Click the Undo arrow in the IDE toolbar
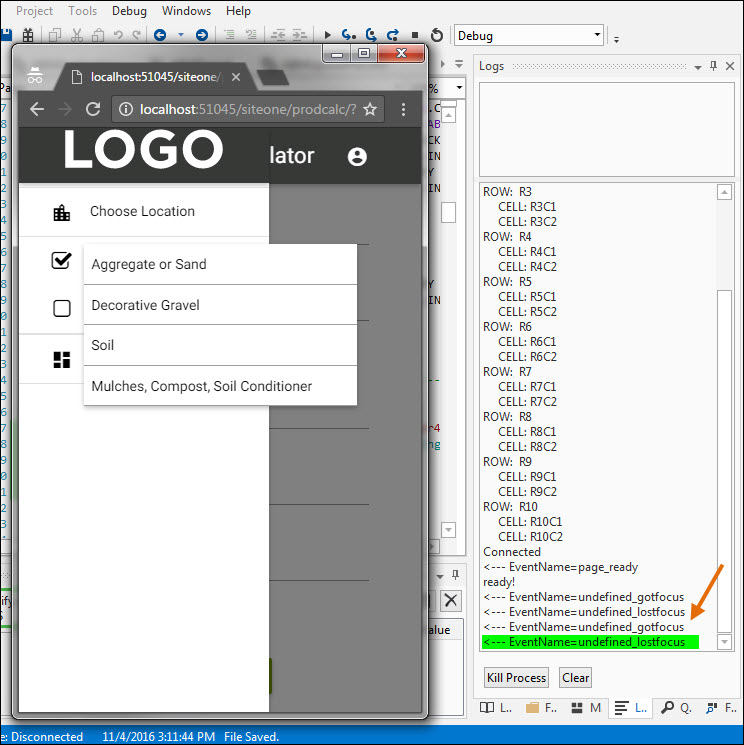Viewport: 744px width, 745px height. tap(118, 35)
